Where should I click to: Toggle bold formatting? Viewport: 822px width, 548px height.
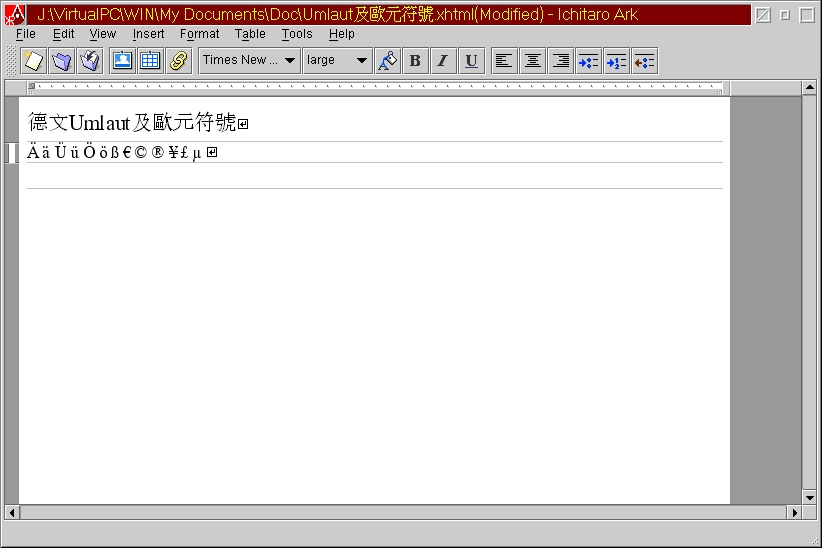(x=416, y=61)
